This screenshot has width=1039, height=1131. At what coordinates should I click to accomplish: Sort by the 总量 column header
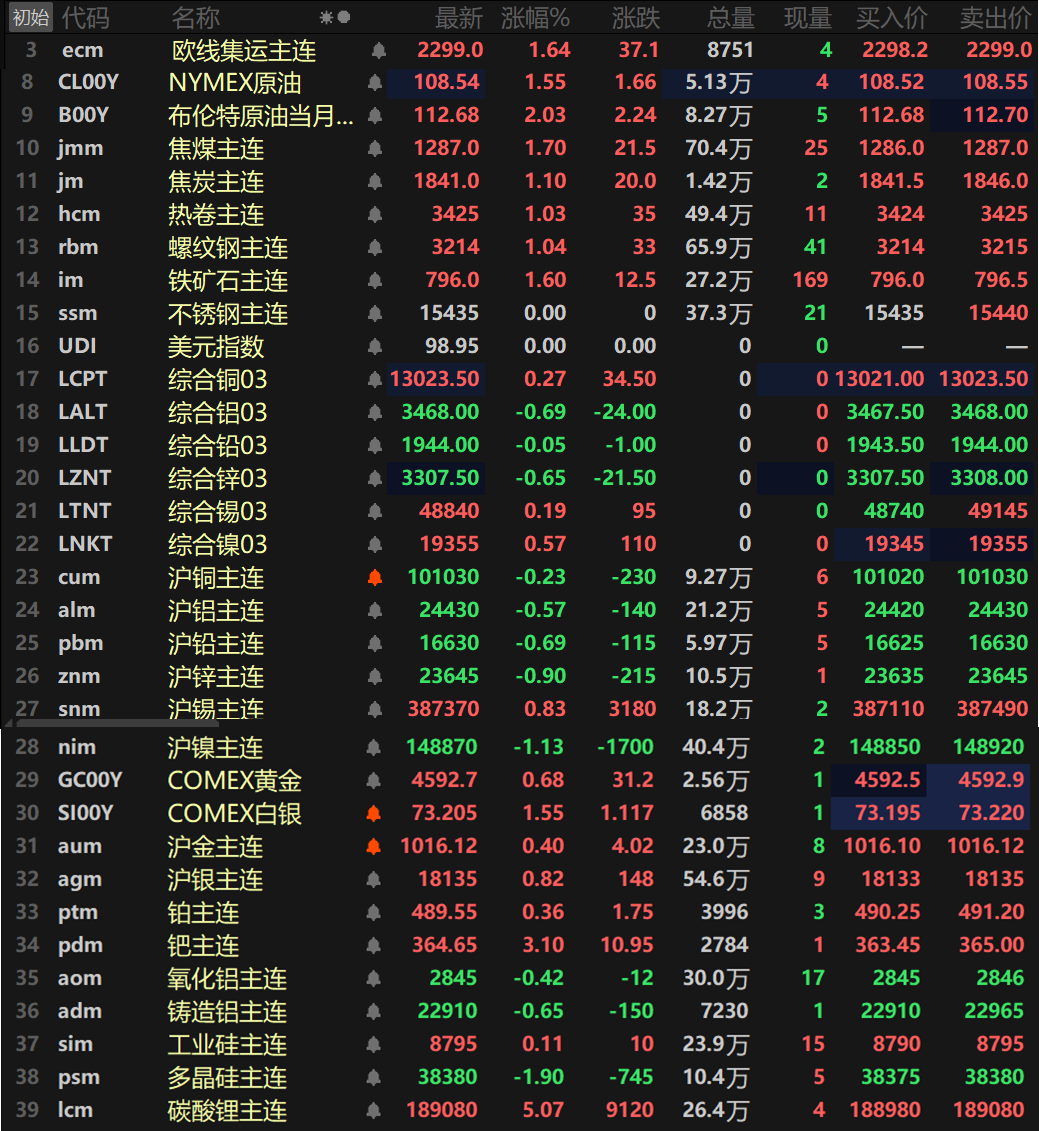click(x=730, y=17)
